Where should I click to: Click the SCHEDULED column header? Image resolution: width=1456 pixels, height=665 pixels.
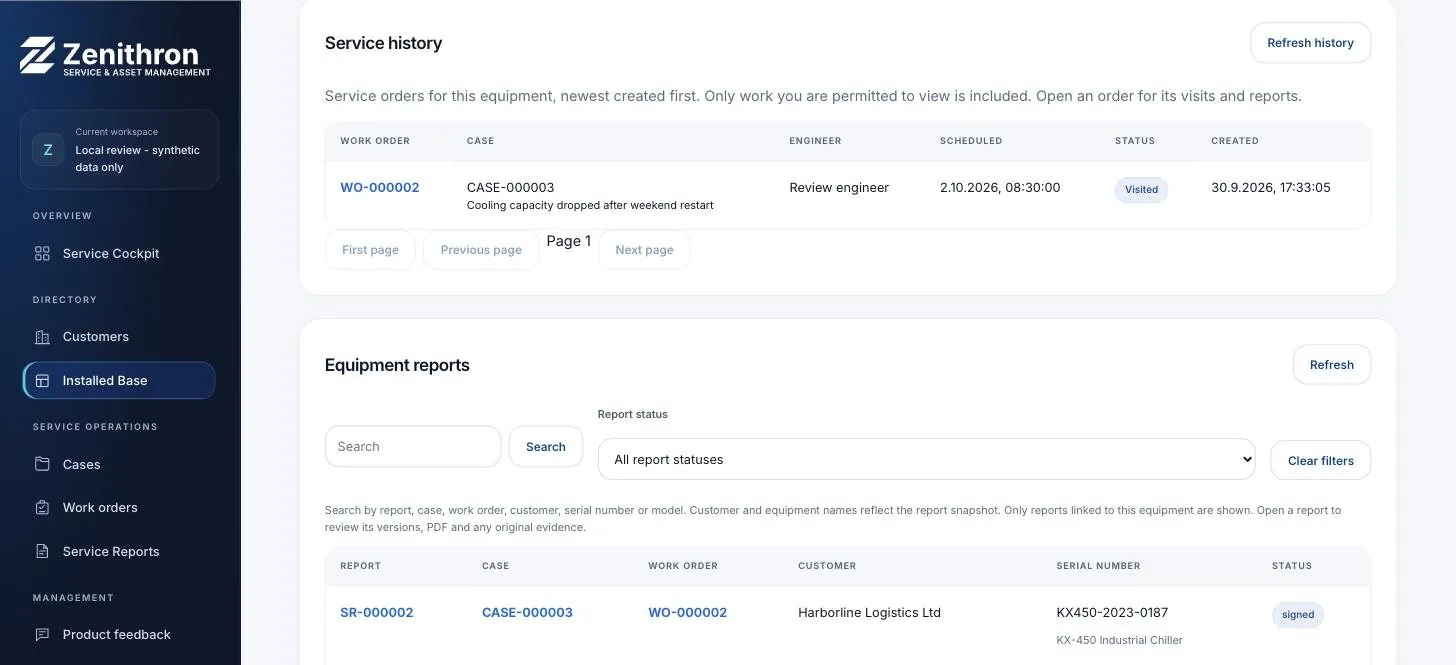(x=971, y=141)
